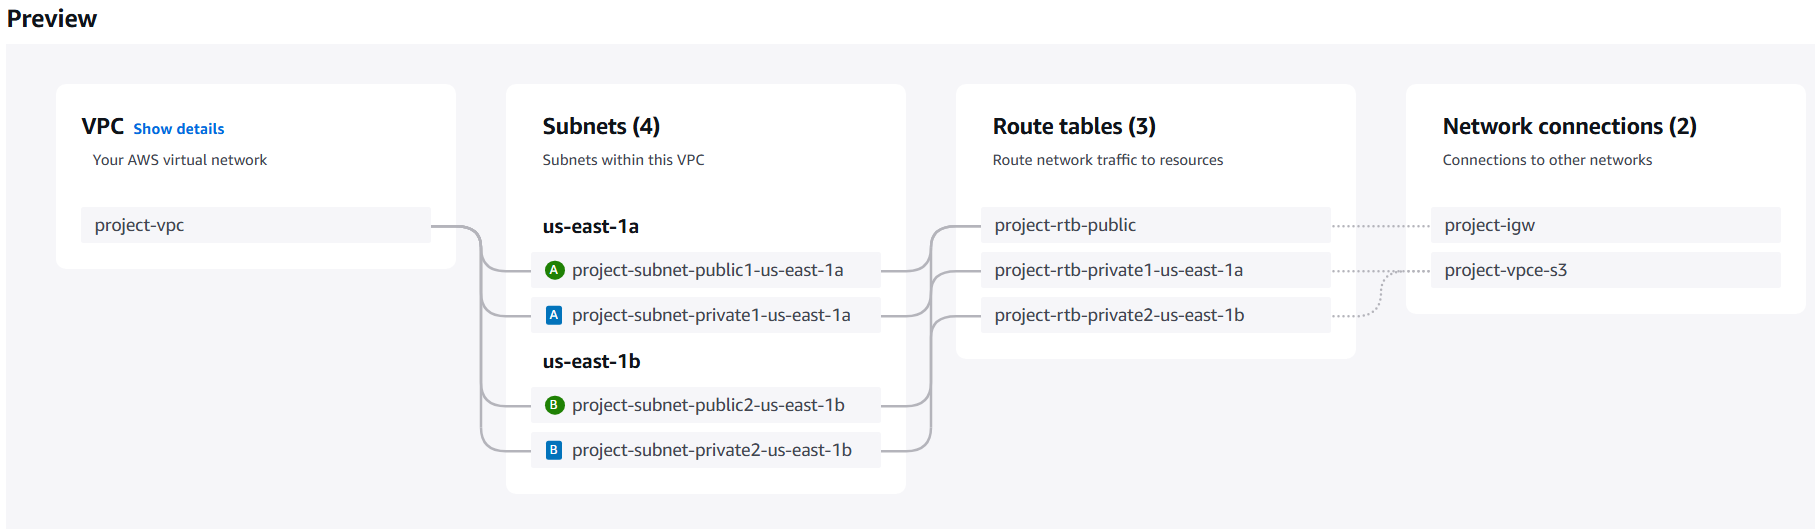Click the Subnets (4) heading
Image resolution: width=1815 pixels, height=529 pixels.
coord(601,127)
